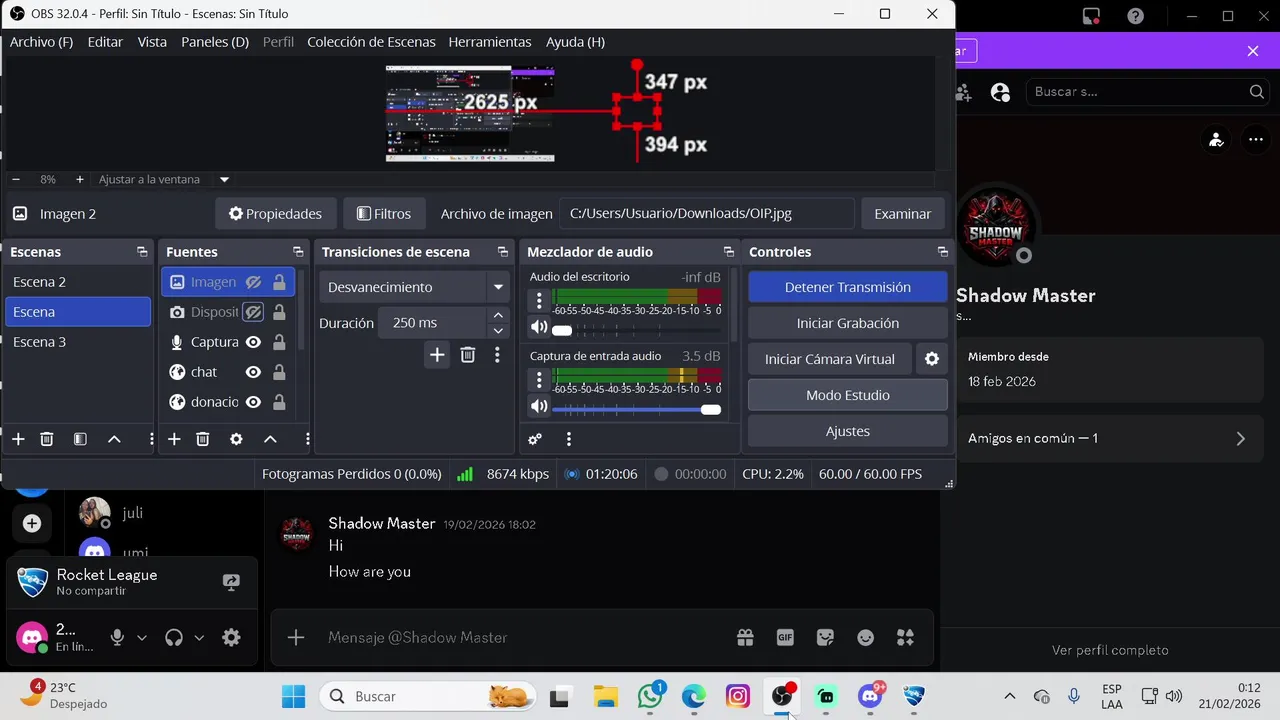Toggle Discord microphone mute

[118, 637]
